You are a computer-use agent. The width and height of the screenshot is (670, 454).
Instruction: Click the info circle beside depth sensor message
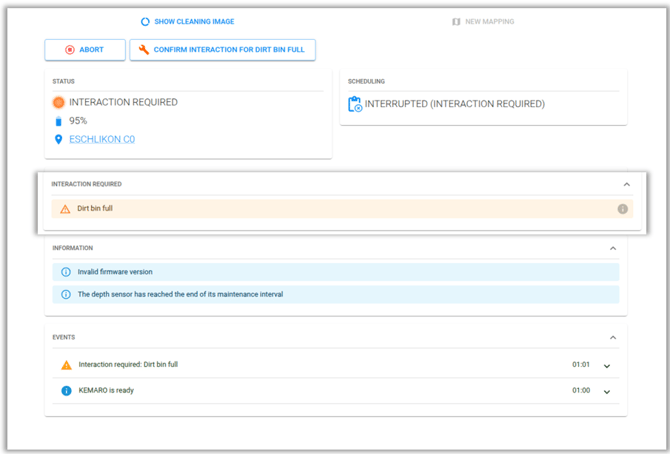66,295
